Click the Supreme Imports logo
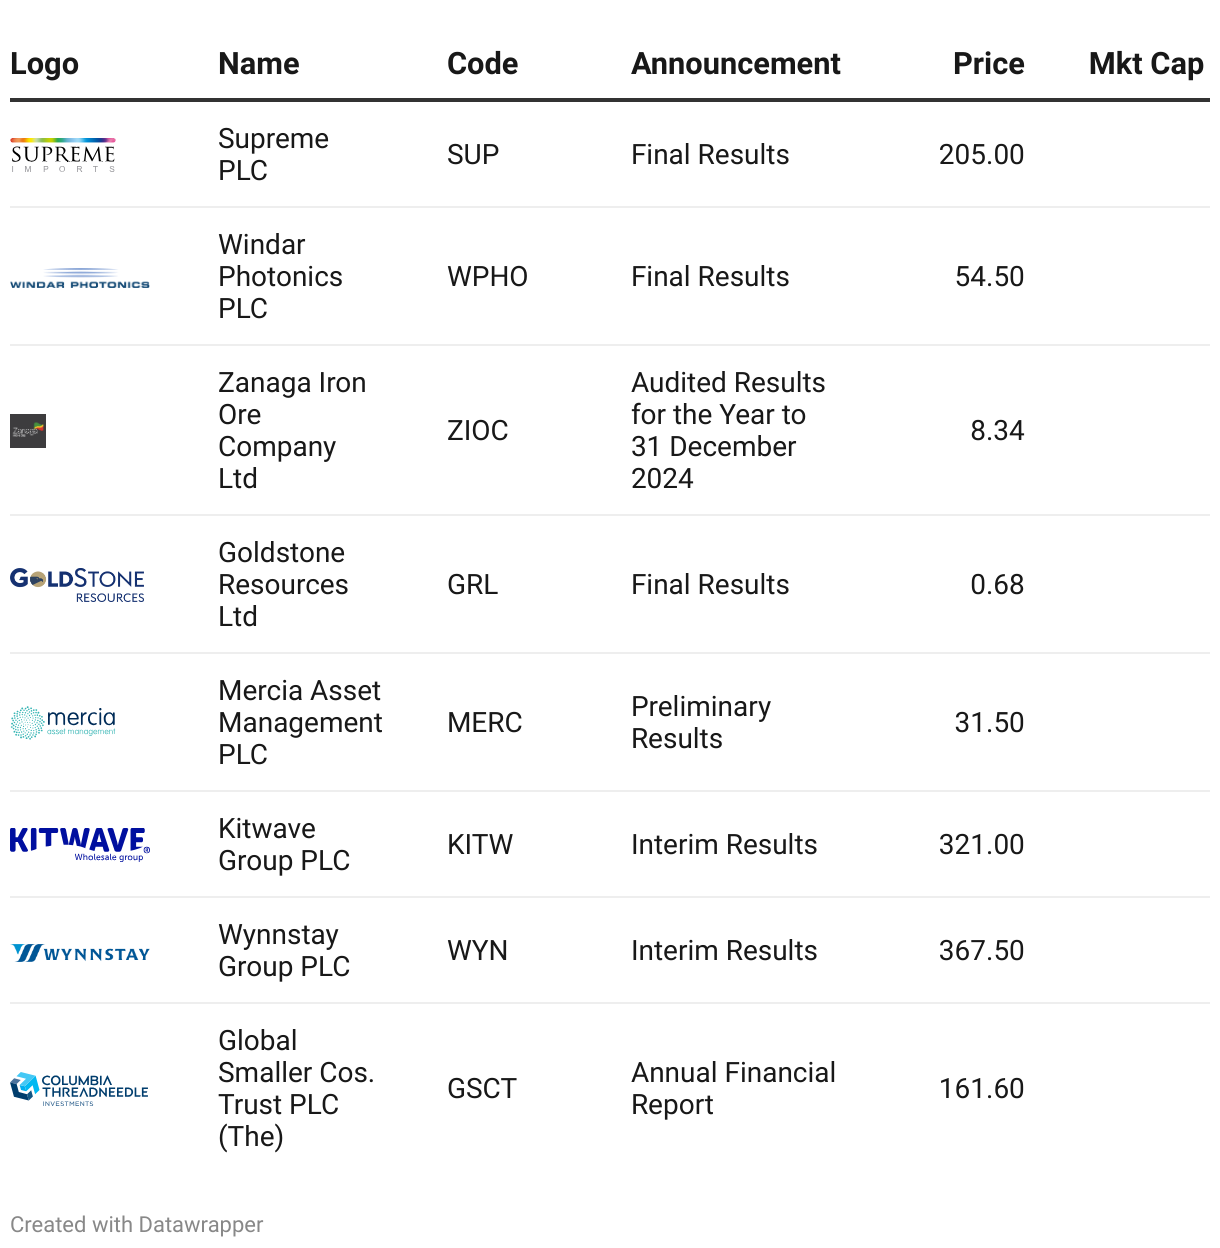The height and width of the screenshot is (1248, 1220). (63, 155)
